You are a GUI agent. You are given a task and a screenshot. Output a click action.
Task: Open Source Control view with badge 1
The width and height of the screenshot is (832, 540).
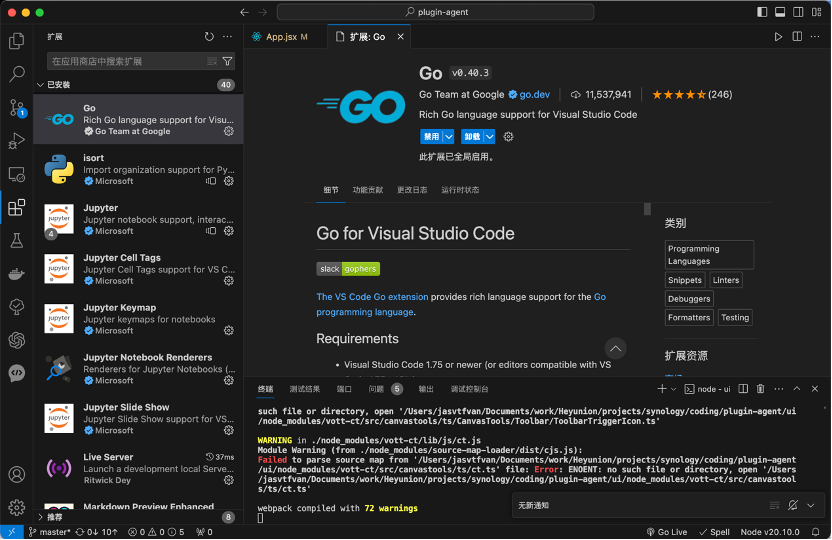tap(16, 108)
